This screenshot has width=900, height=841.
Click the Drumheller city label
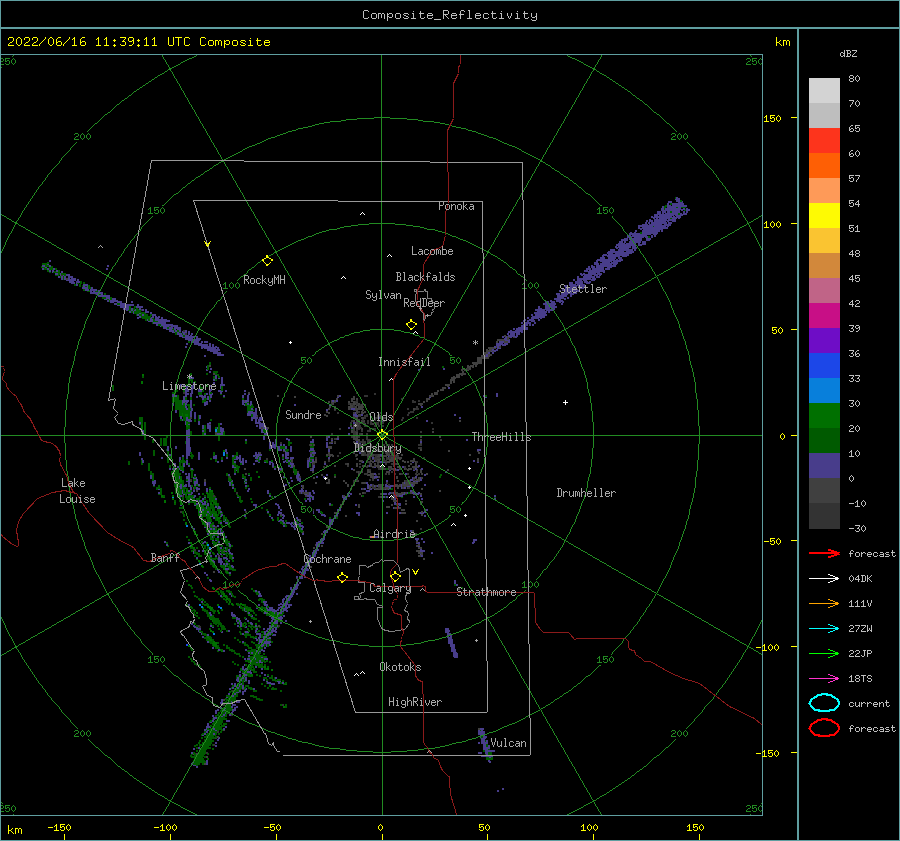pyautogui.click(x=586, y=493)
